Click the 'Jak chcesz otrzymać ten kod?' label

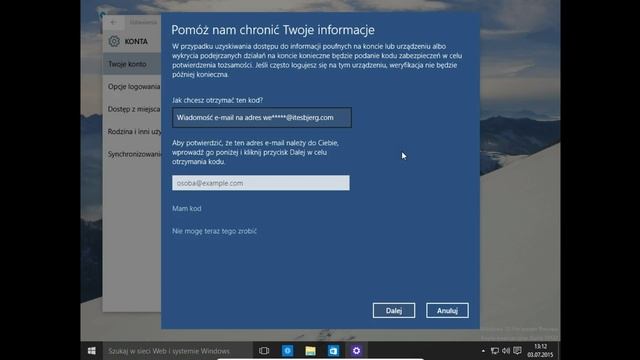coord(218,100)
